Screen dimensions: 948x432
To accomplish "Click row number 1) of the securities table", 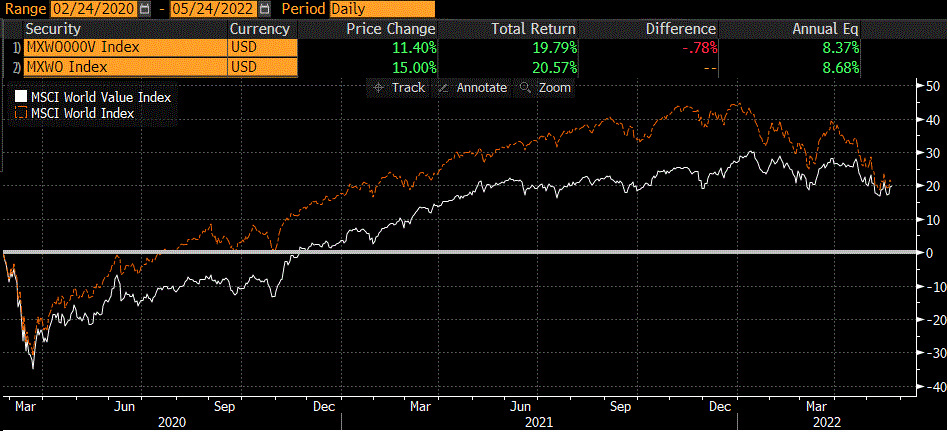I will (x=15, y=48).
